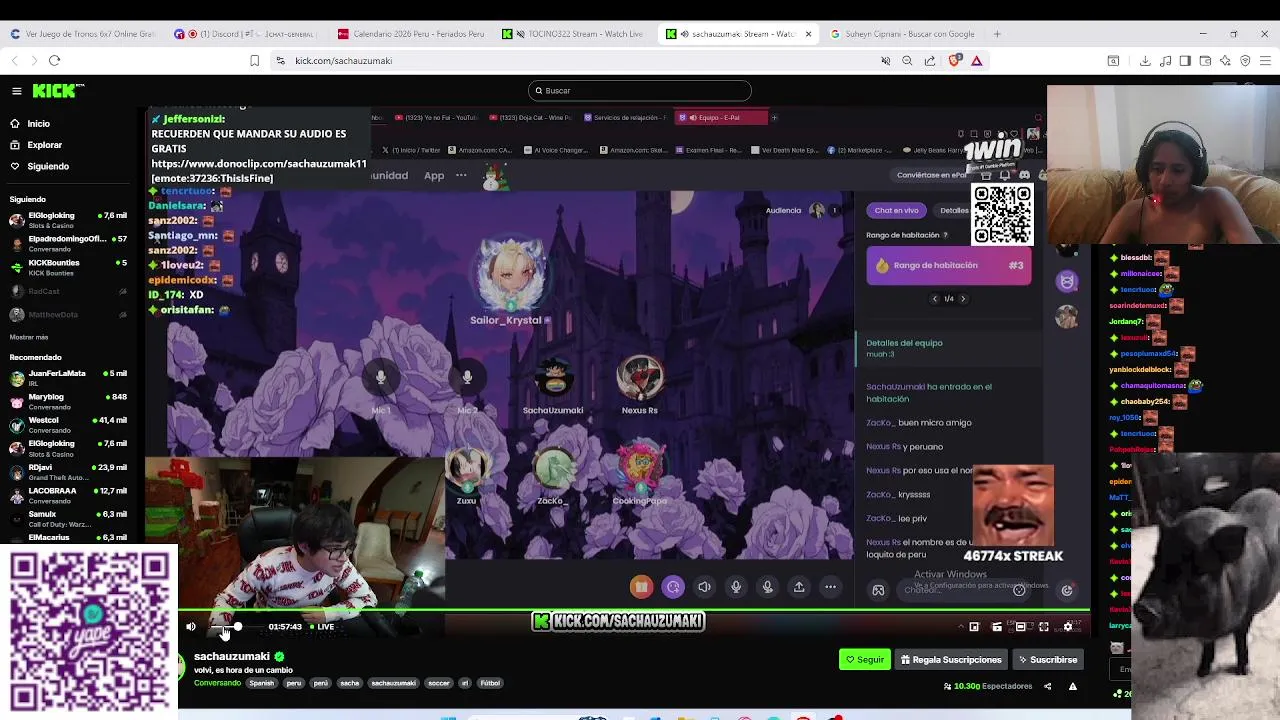
Task: Toggle theater mode in the player
Action: (1020, 627)
